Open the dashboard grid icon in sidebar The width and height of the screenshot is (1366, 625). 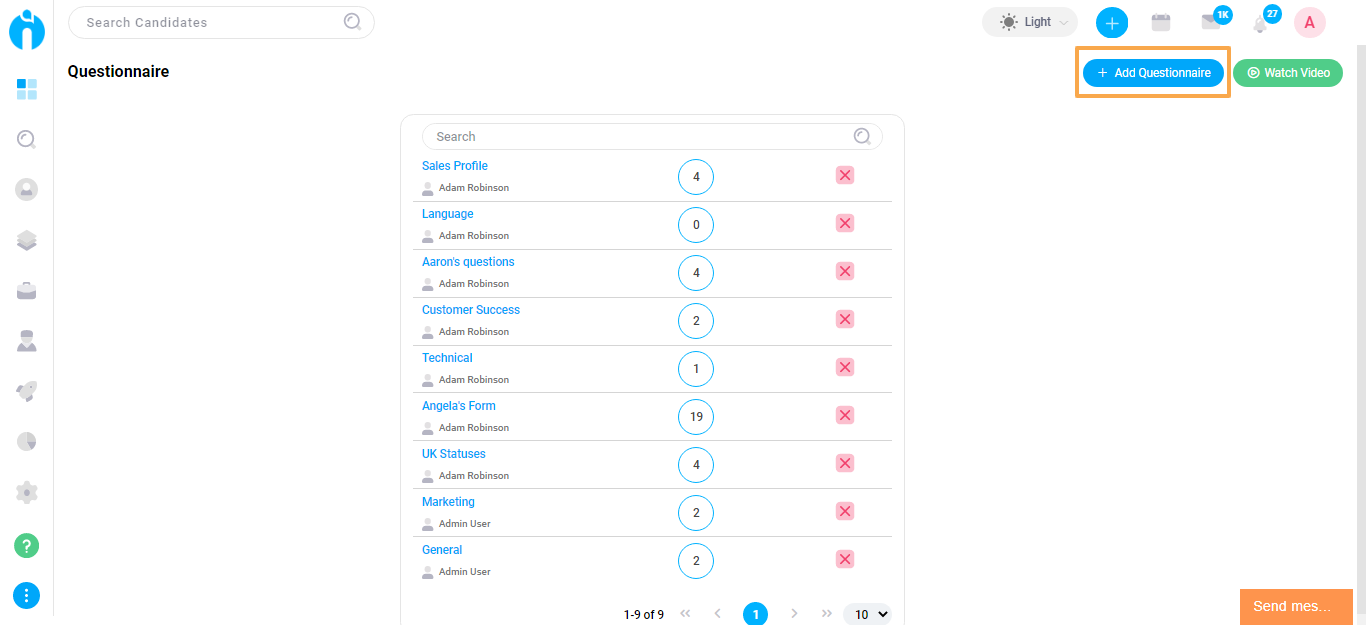pos(27,90)
